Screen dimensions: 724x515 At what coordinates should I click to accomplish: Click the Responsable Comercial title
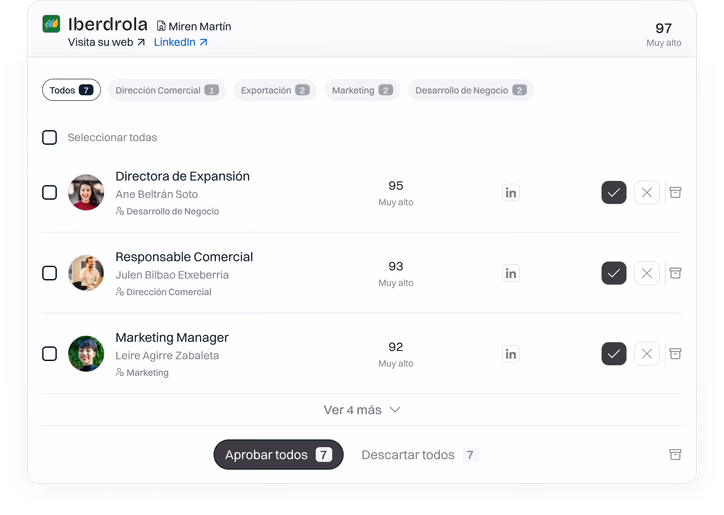[184, 257]
